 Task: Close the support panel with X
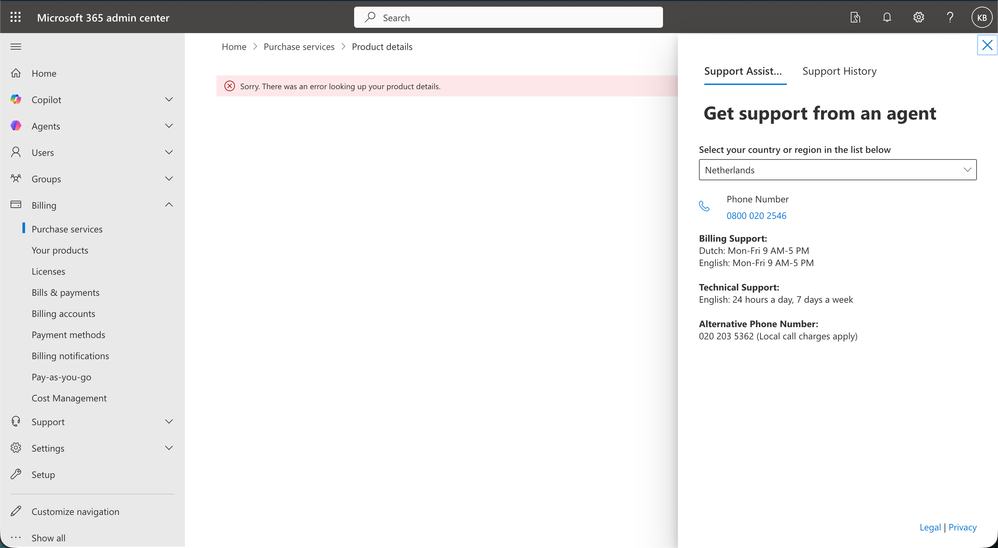tap(987, 45)
